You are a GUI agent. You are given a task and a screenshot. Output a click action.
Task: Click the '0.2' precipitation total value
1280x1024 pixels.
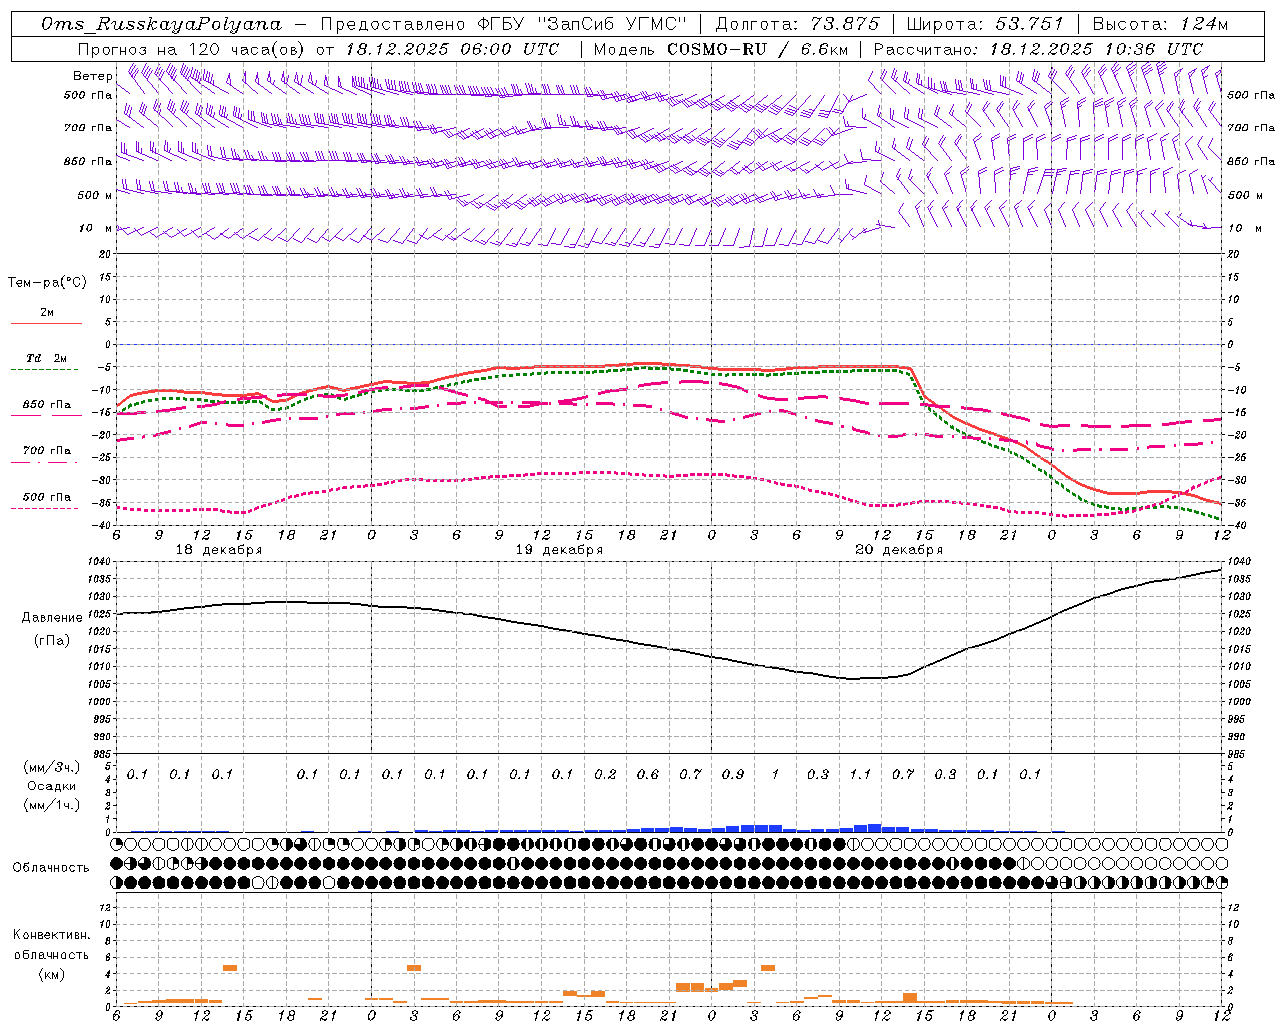[x=605, y=774]
